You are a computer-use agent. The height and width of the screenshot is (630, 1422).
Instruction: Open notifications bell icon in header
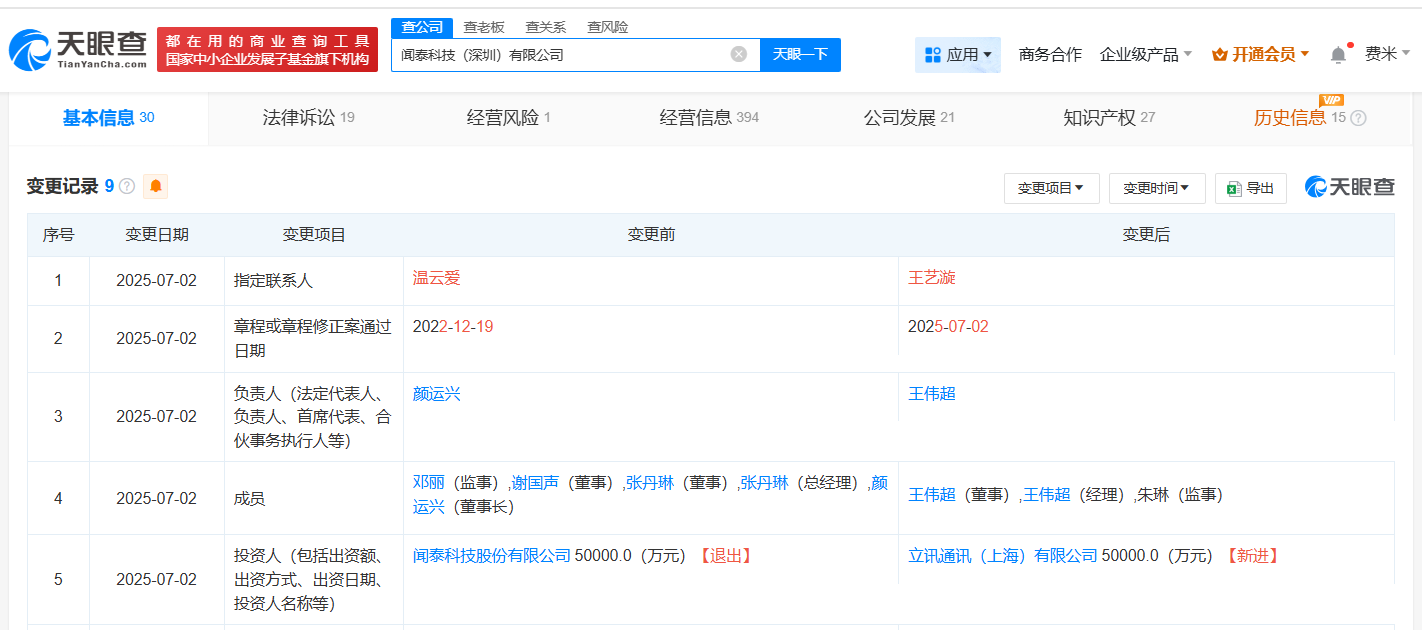pyautogui.click(x=1338, y=54)
